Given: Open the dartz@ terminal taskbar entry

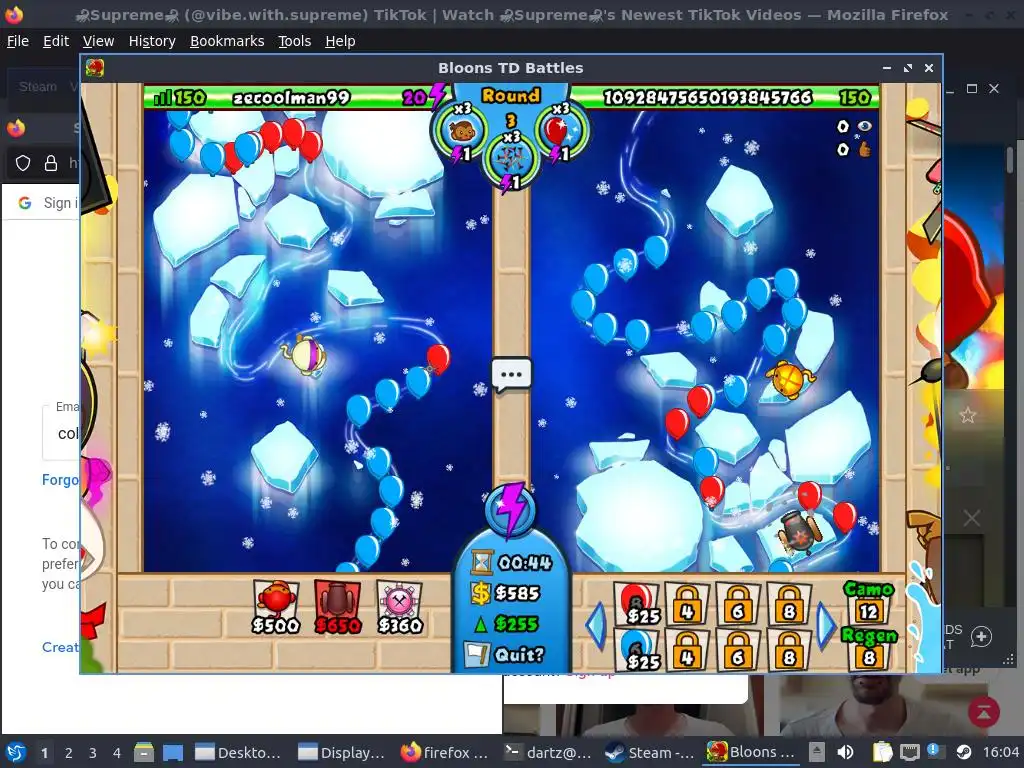Looking at the screenshot, I should [x=547, y=752].
